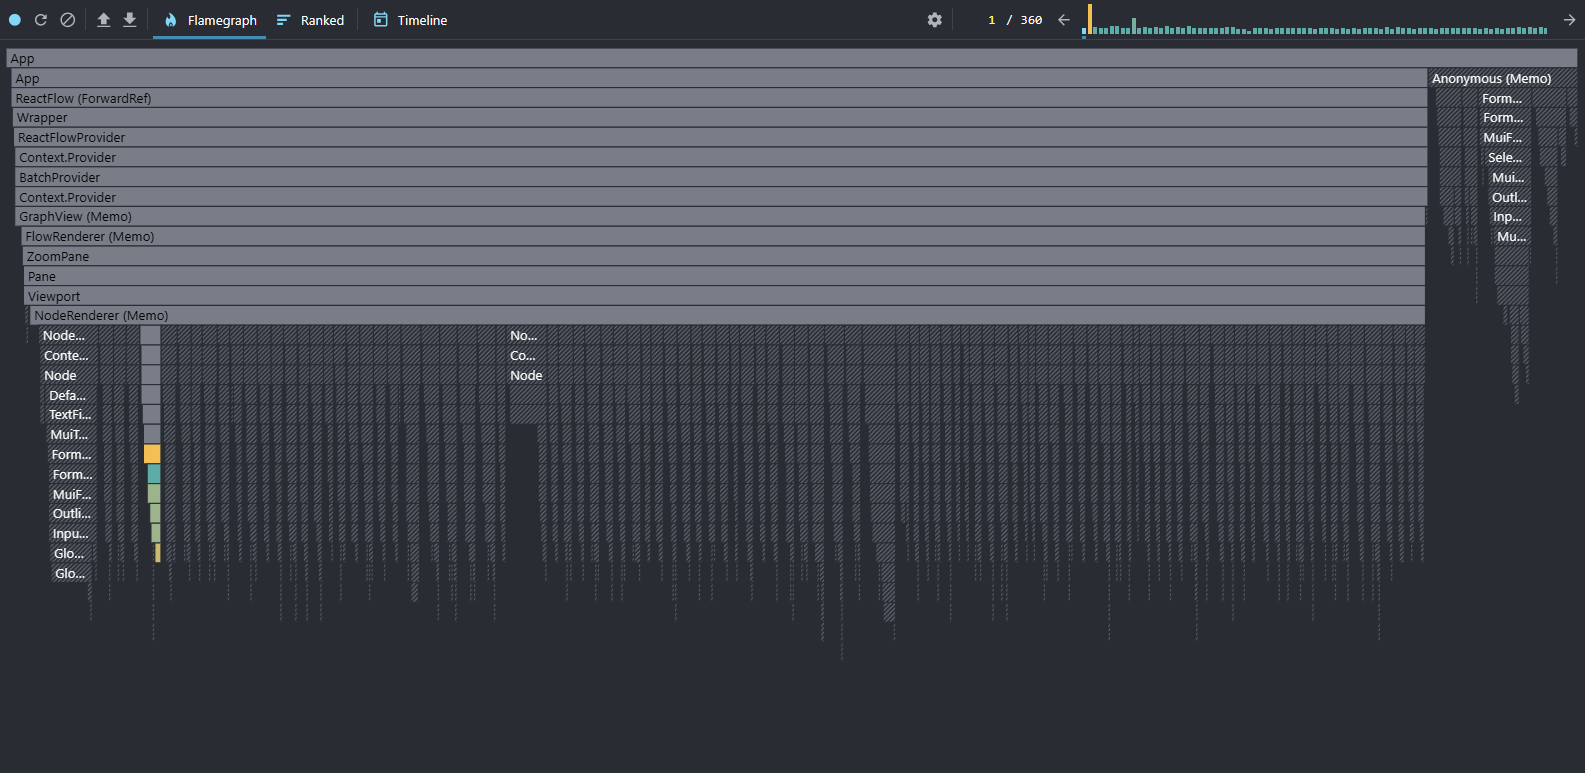Open the Timeline tab

410,20
